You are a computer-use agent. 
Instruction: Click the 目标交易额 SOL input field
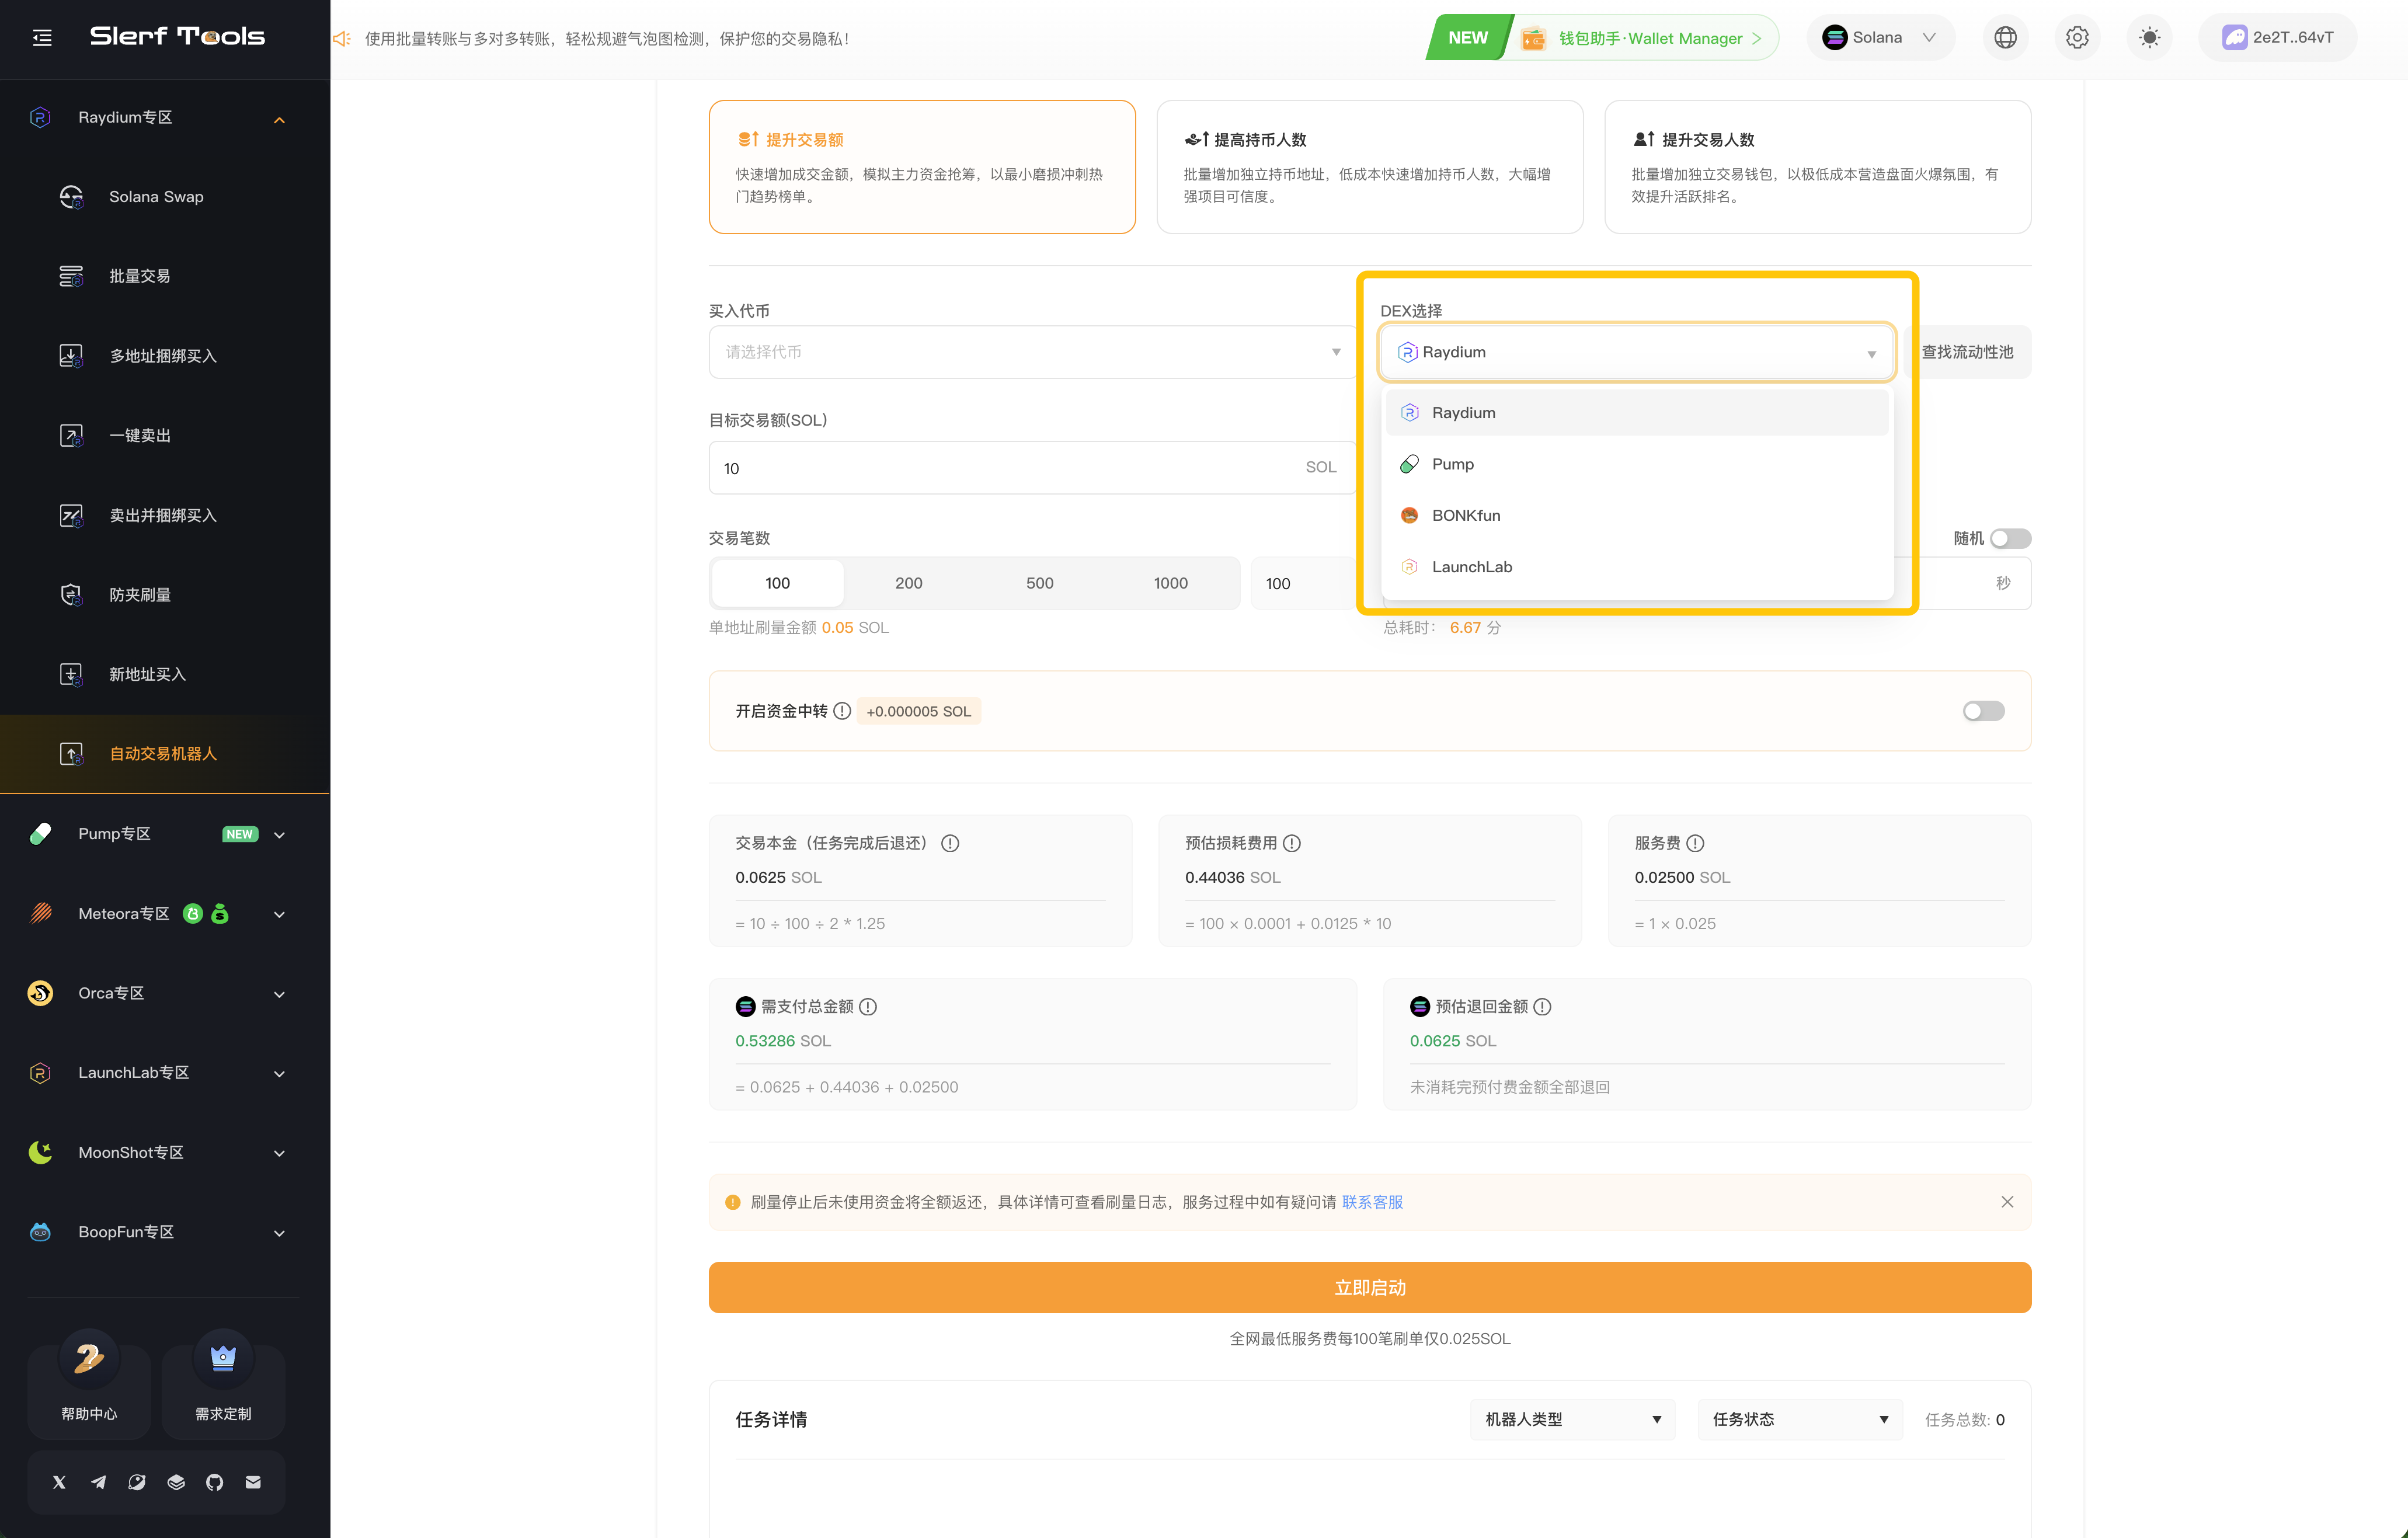point(1010,468)
